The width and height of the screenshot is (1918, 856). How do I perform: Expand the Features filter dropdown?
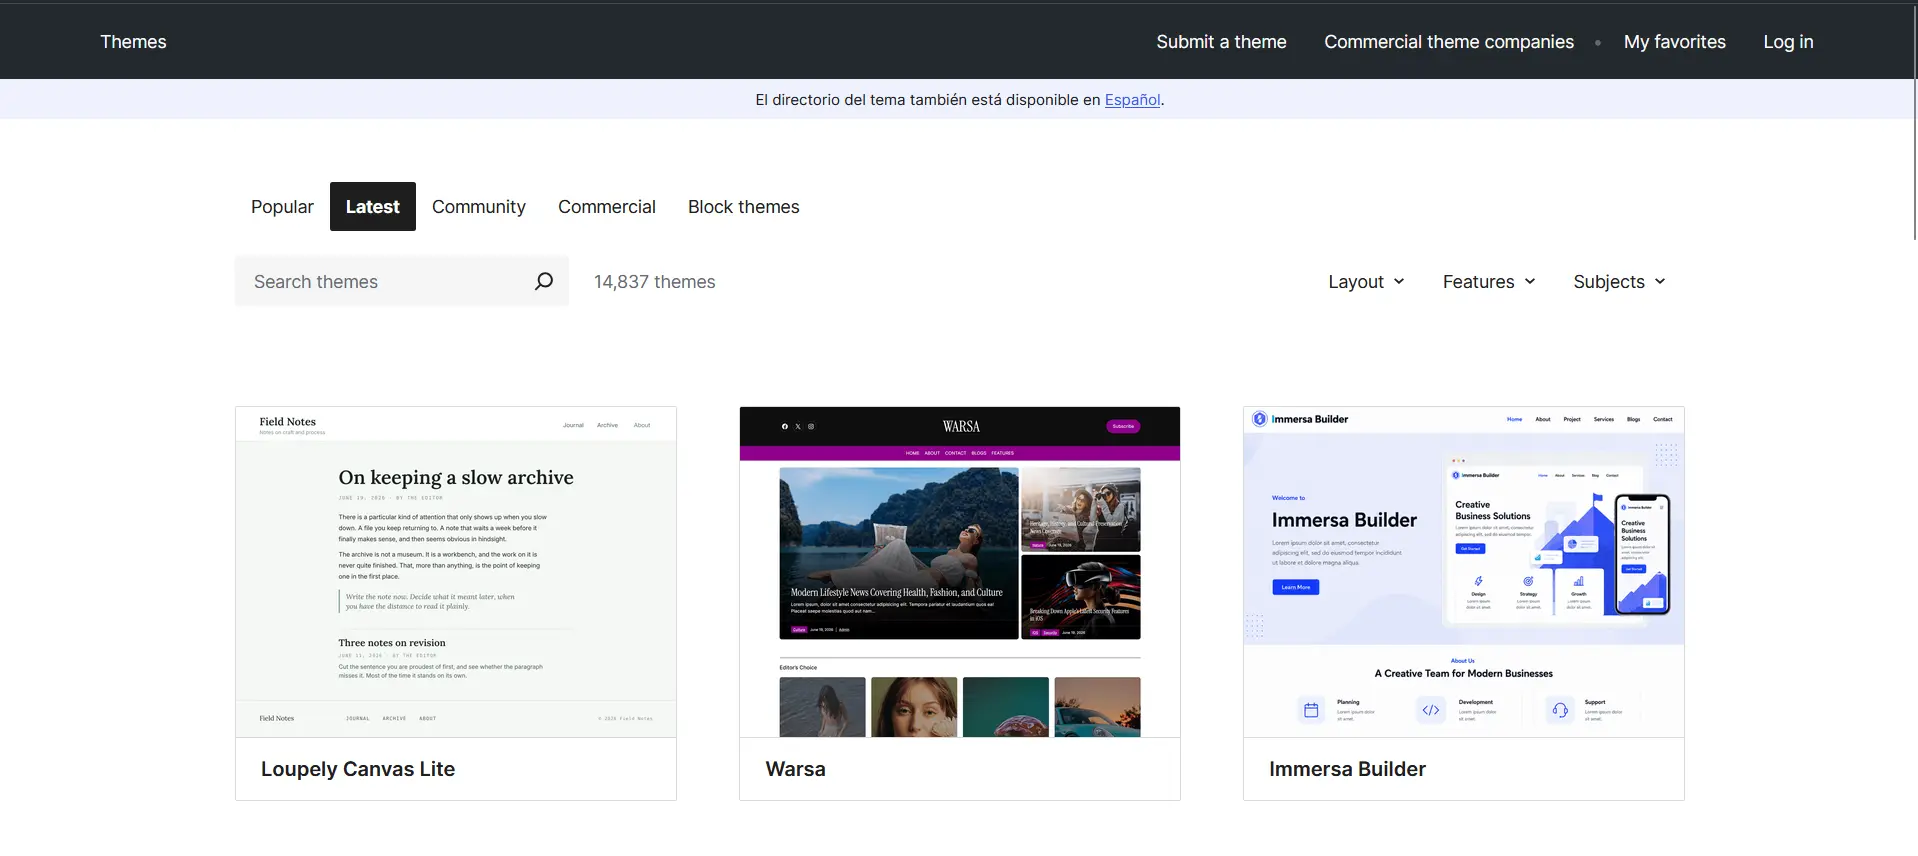pyautogui.click(x=1489, y=282)
